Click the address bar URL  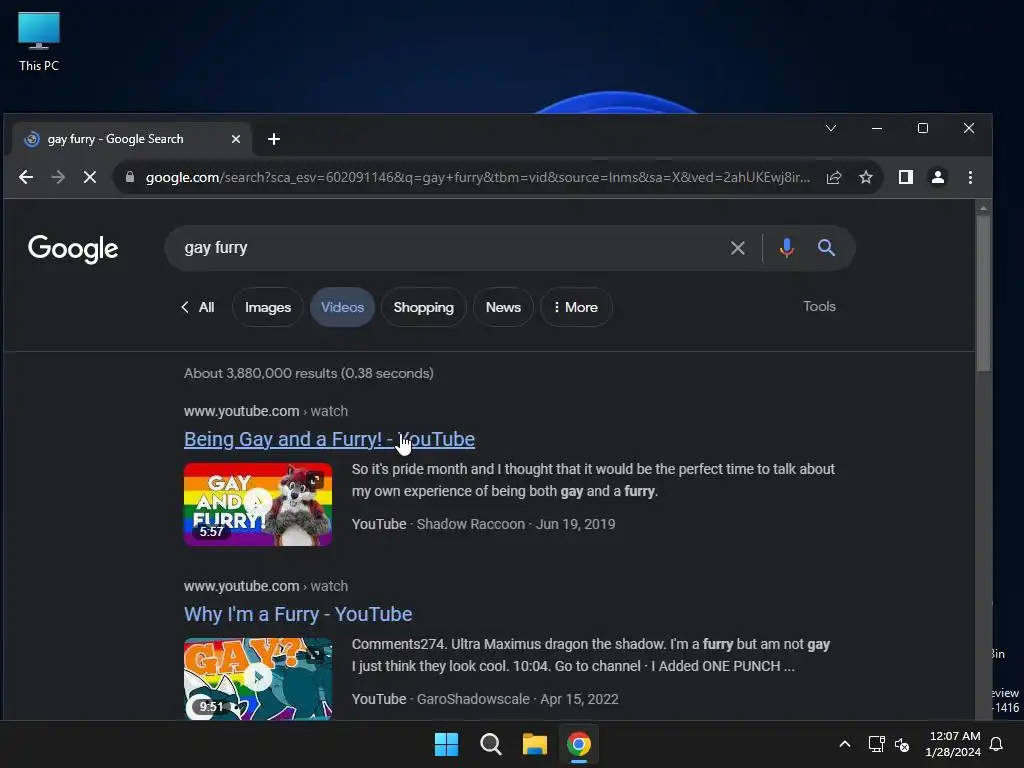tap(477, 178)
